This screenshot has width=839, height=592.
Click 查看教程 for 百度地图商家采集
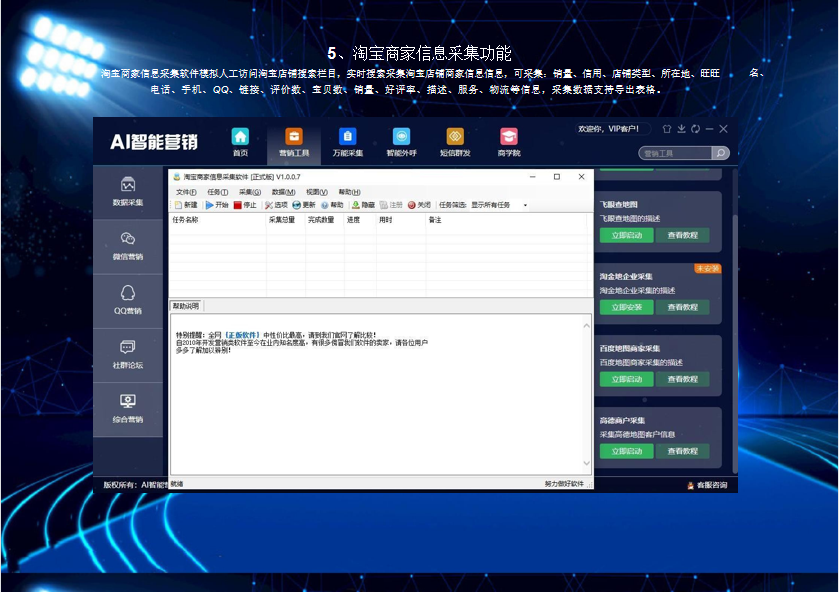tap(683, 380)
